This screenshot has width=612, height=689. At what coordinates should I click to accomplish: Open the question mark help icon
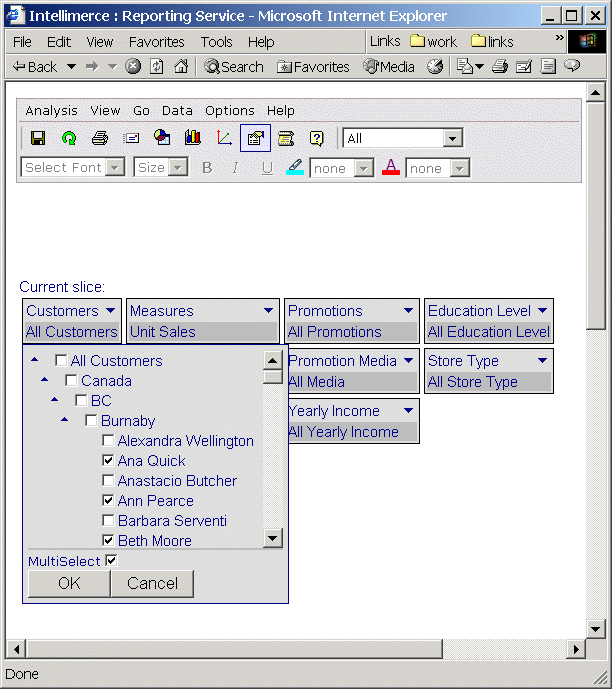click(317, 138)
